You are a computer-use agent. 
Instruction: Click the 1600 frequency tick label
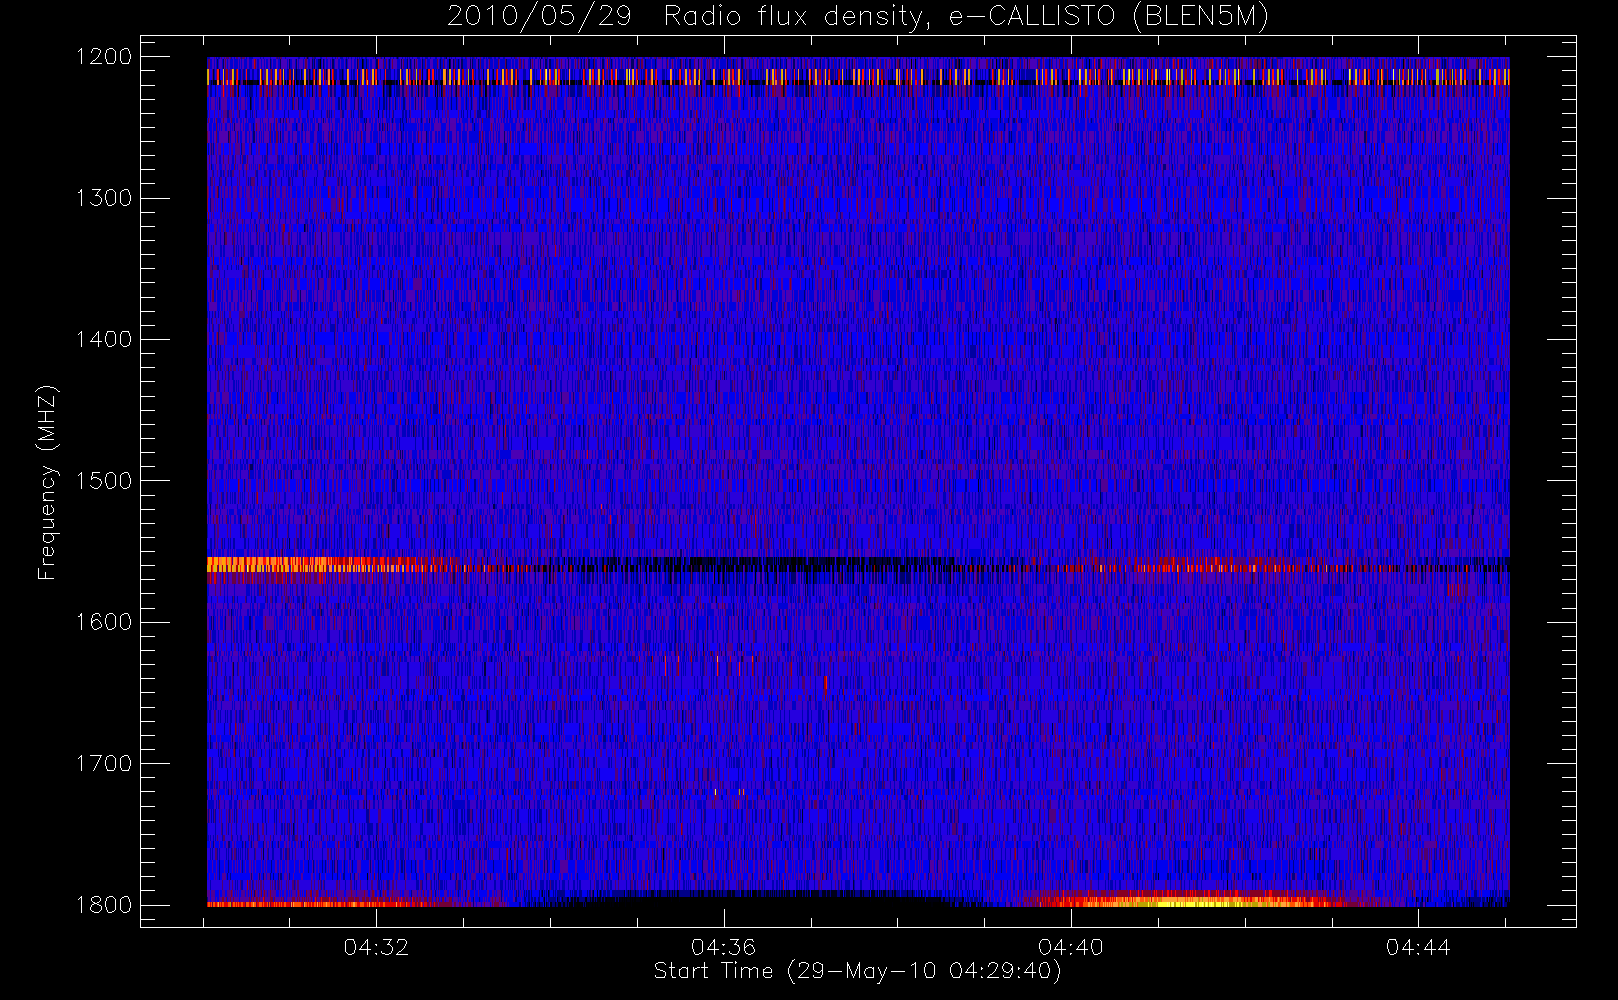(x=104, y=622)
